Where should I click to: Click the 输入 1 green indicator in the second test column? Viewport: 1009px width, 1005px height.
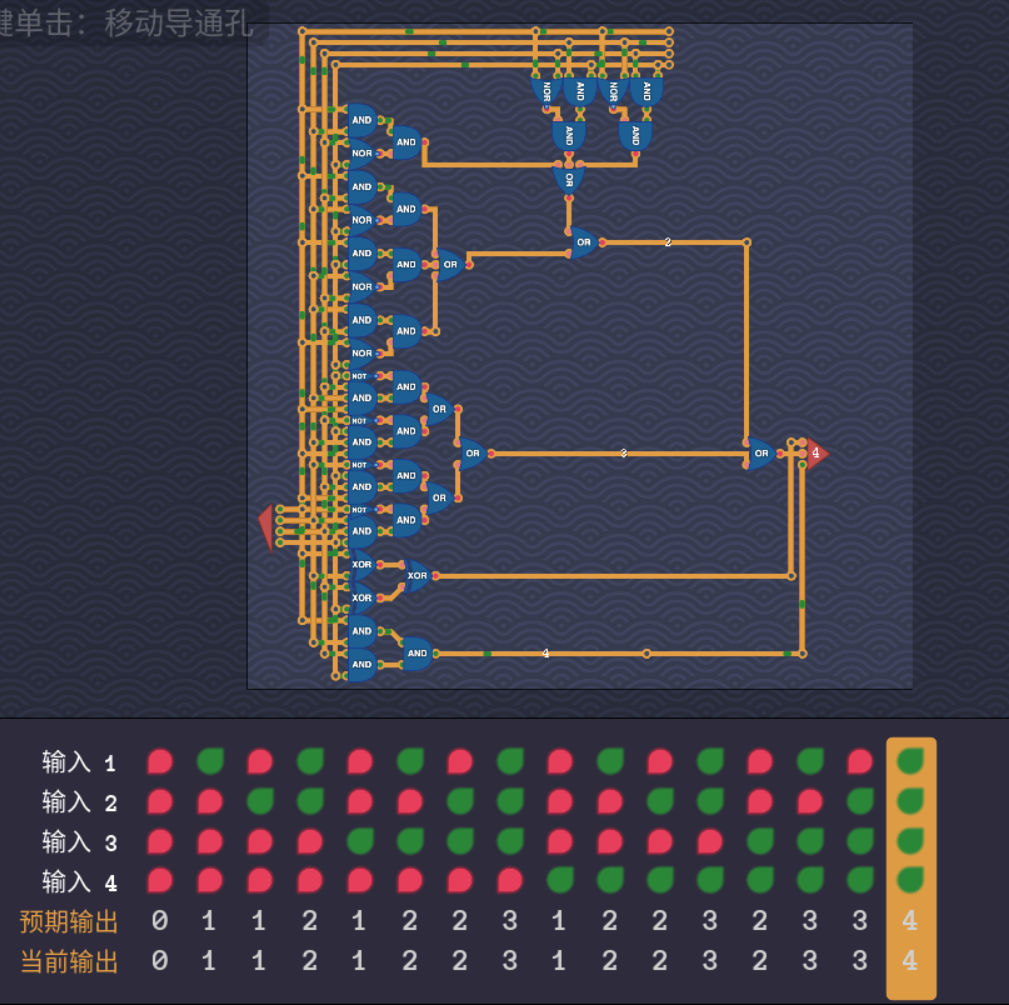click(210, 761)
